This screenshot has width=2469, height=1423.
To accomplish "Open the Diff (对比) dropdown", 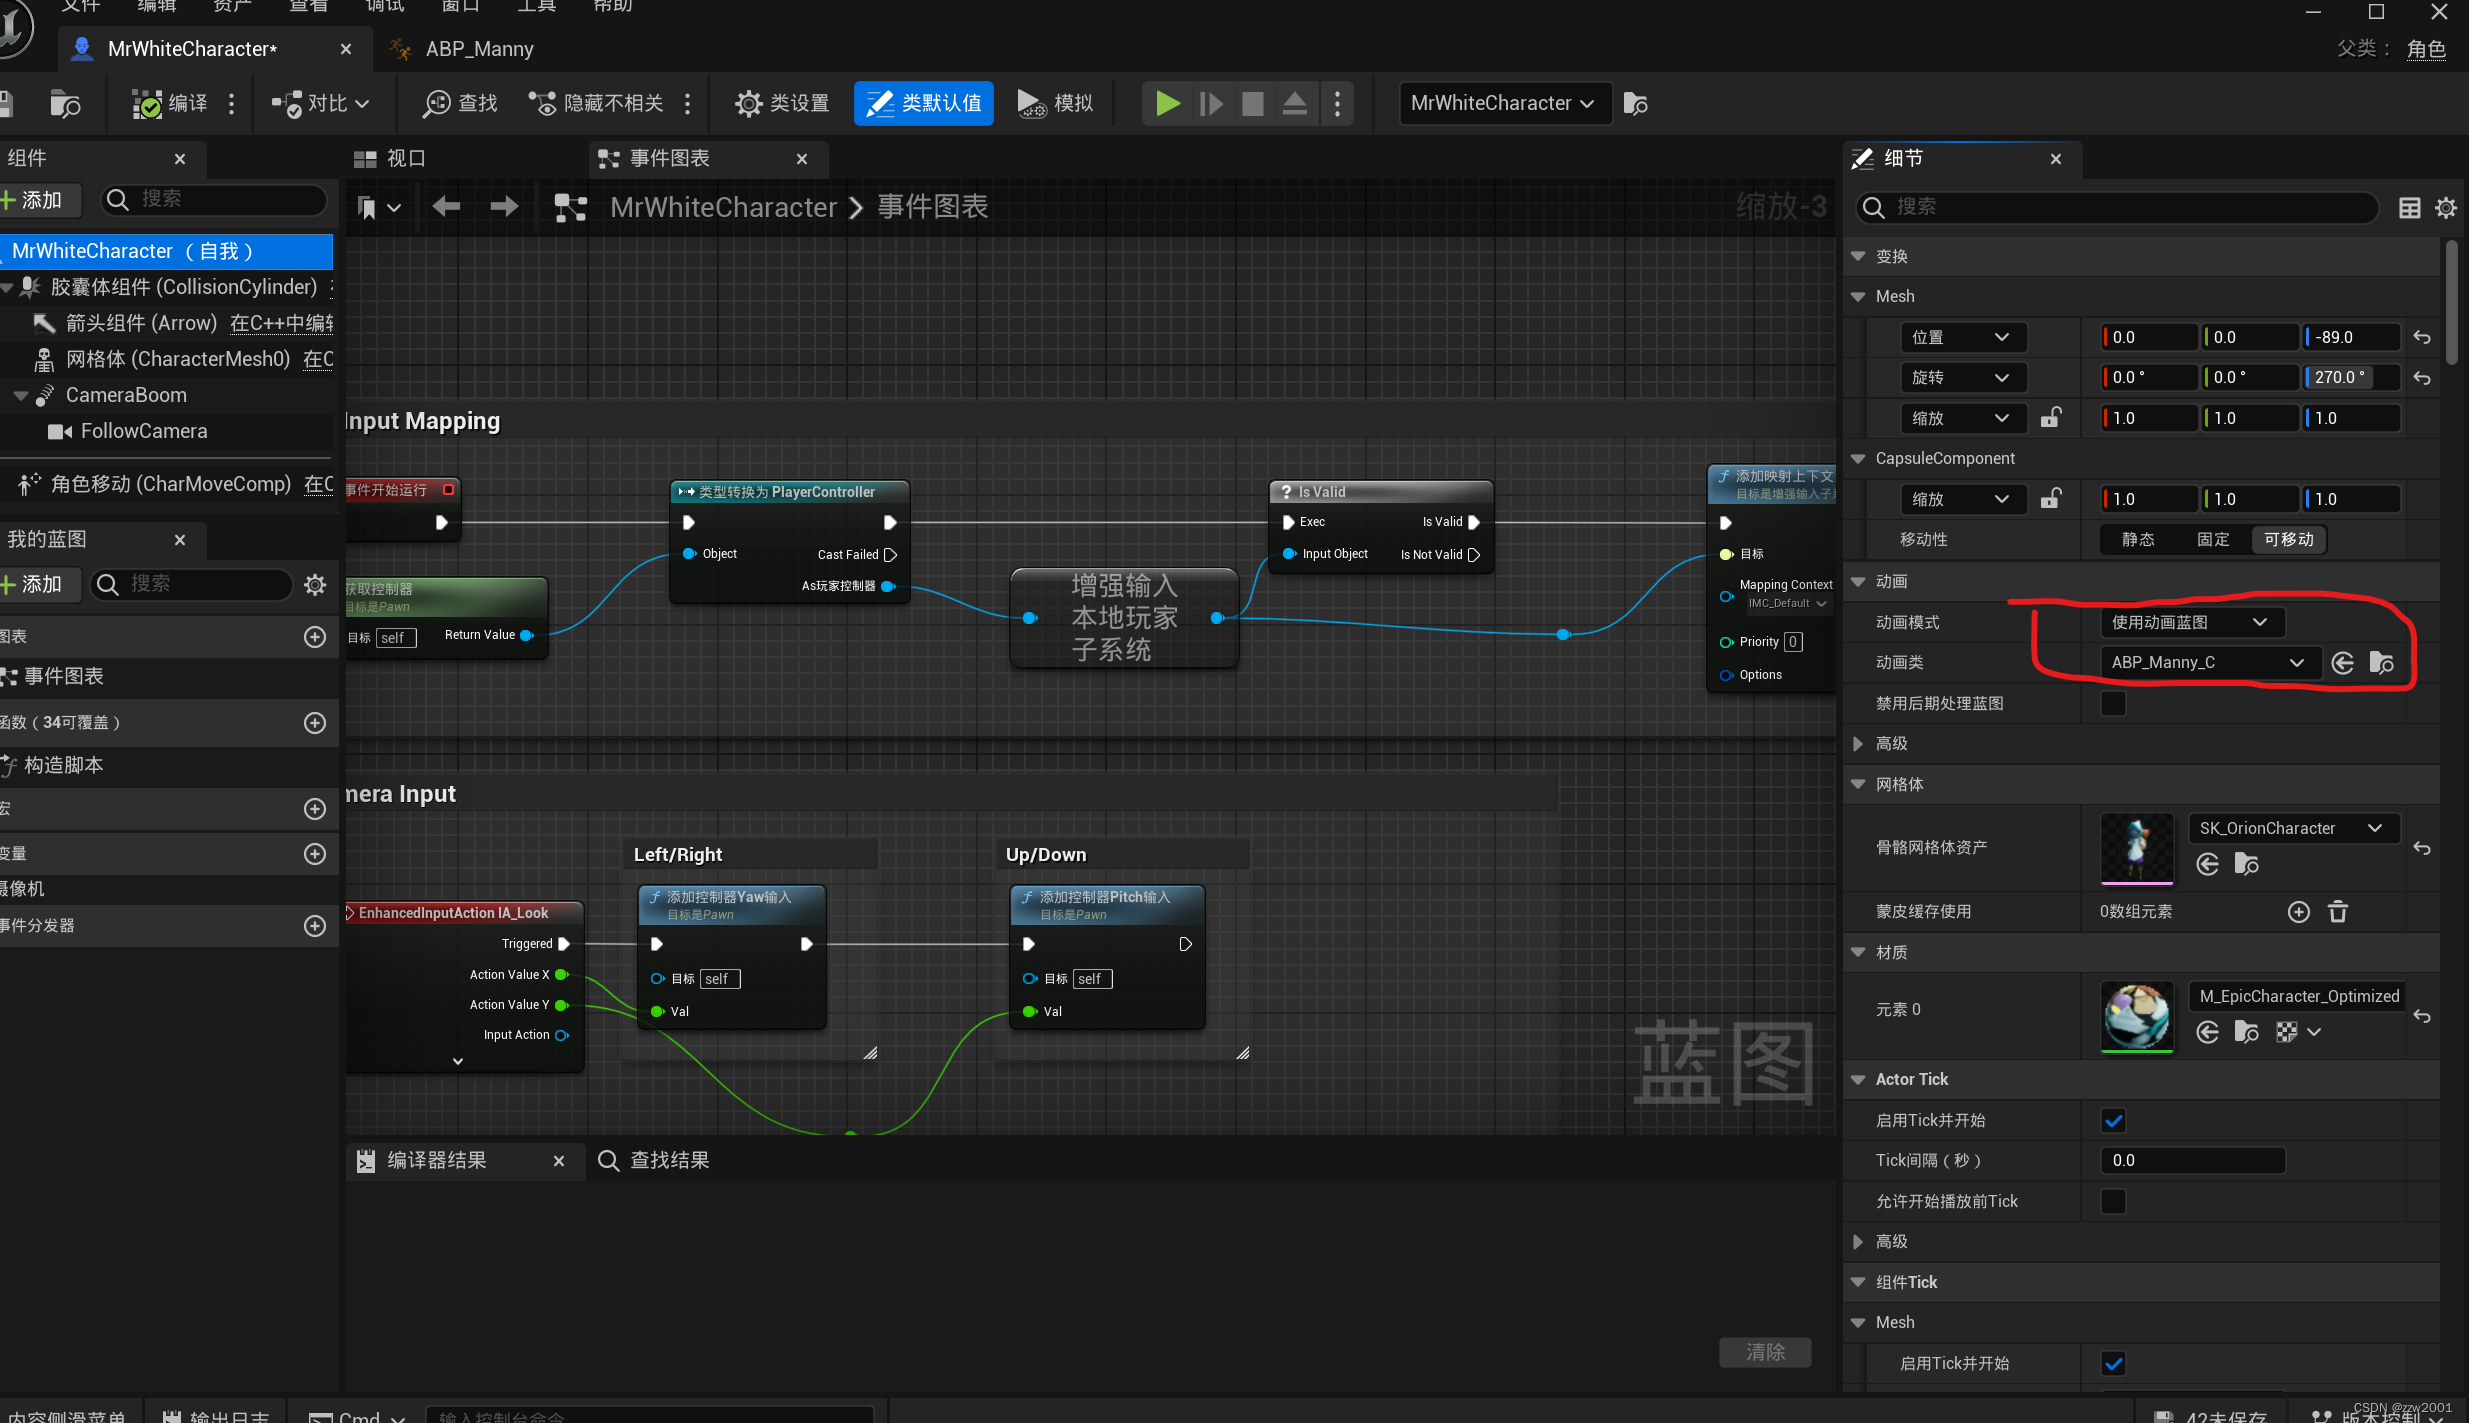I will (x=321, y=103).
